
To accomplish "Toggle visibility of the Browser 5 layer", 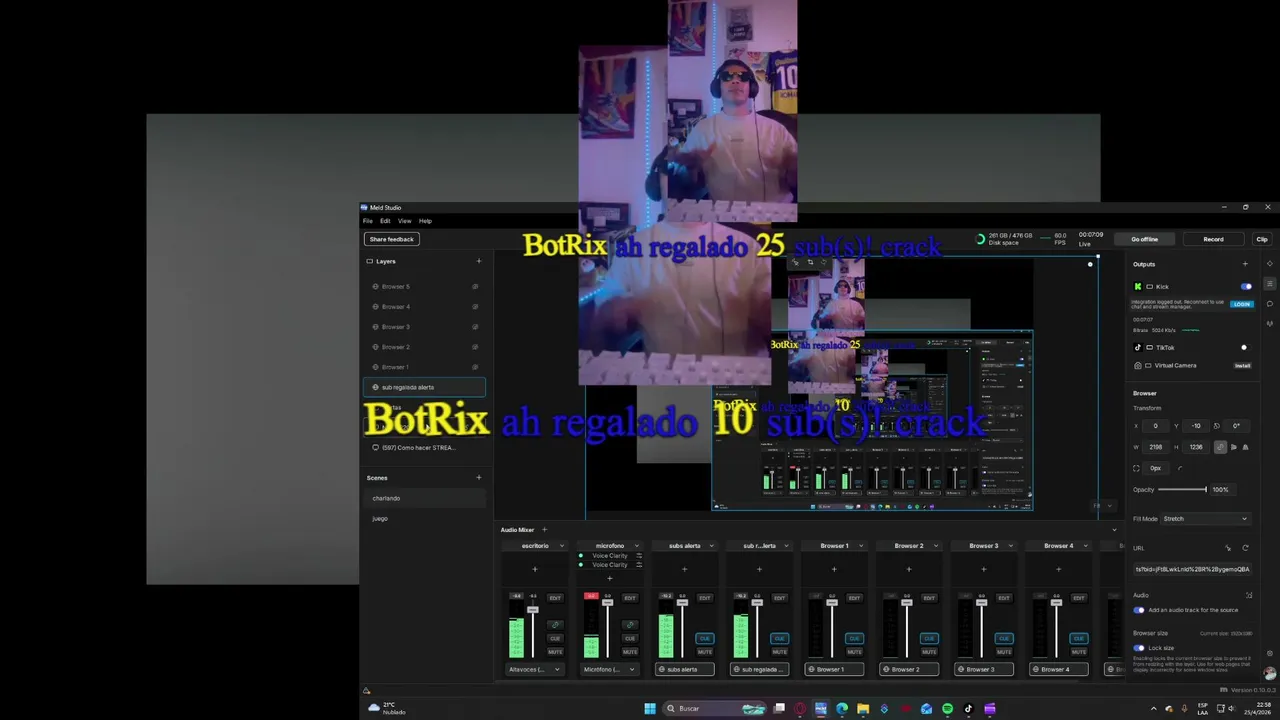I will (475, 287).
